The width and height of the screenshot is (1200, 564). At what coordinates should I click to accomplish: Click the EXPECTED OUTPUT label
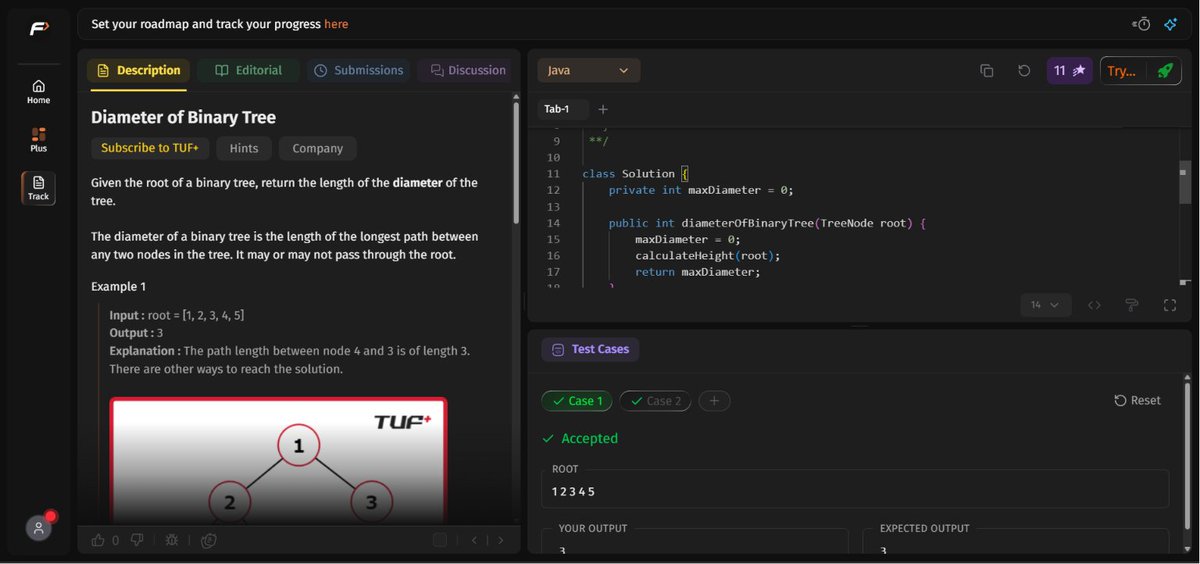(x=924, y=528)
